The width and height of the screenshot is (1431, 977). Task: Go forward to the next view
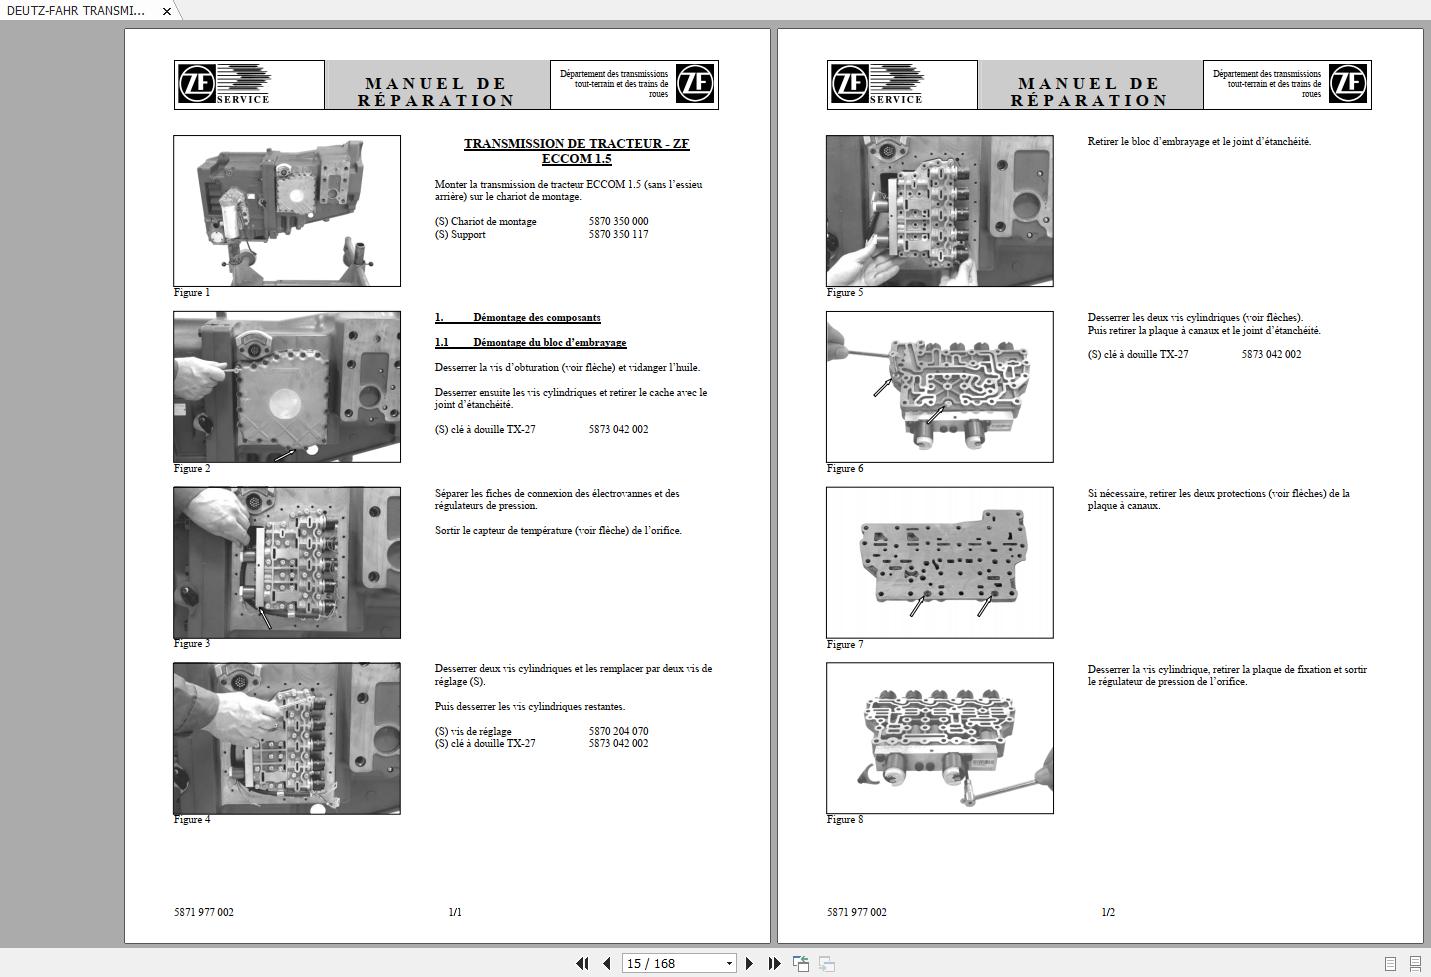click(x=827, y=963)
